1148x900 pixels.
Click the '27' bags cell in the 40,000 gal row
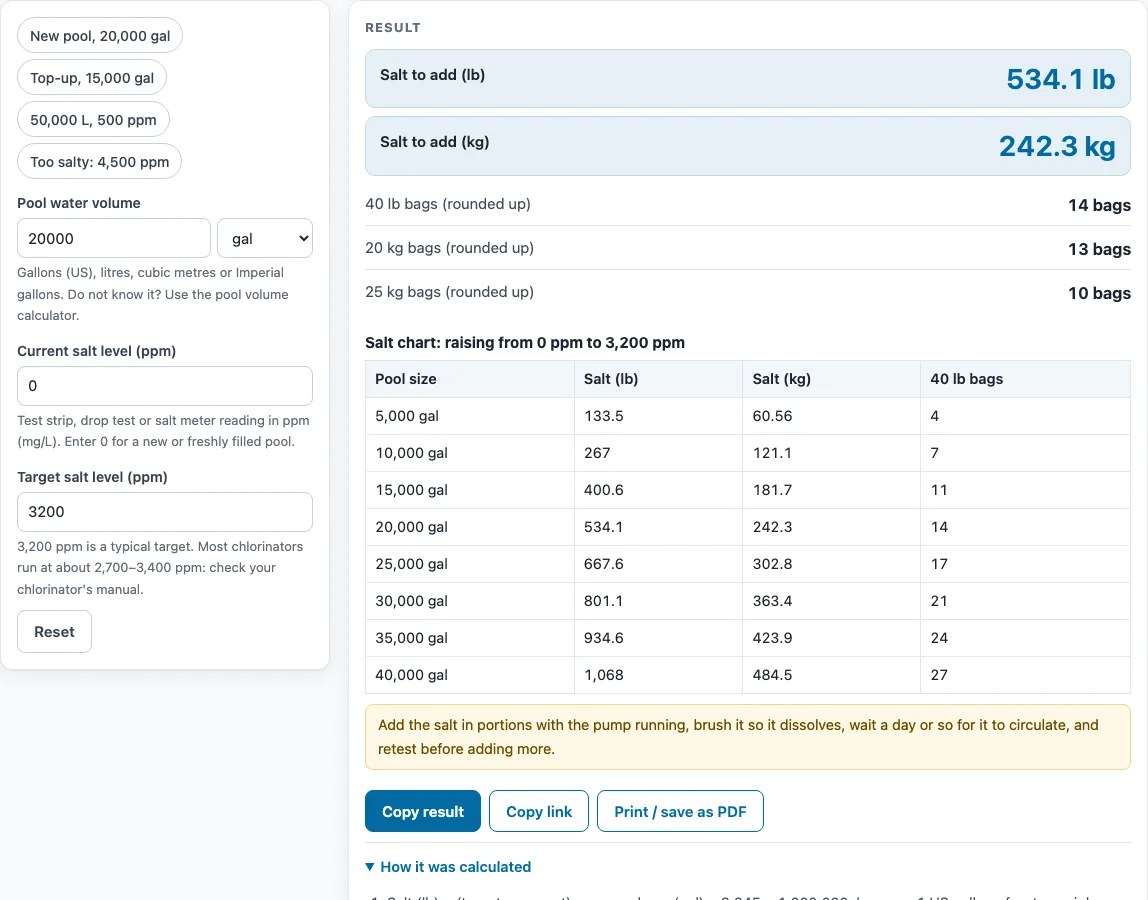point(1025,675)
